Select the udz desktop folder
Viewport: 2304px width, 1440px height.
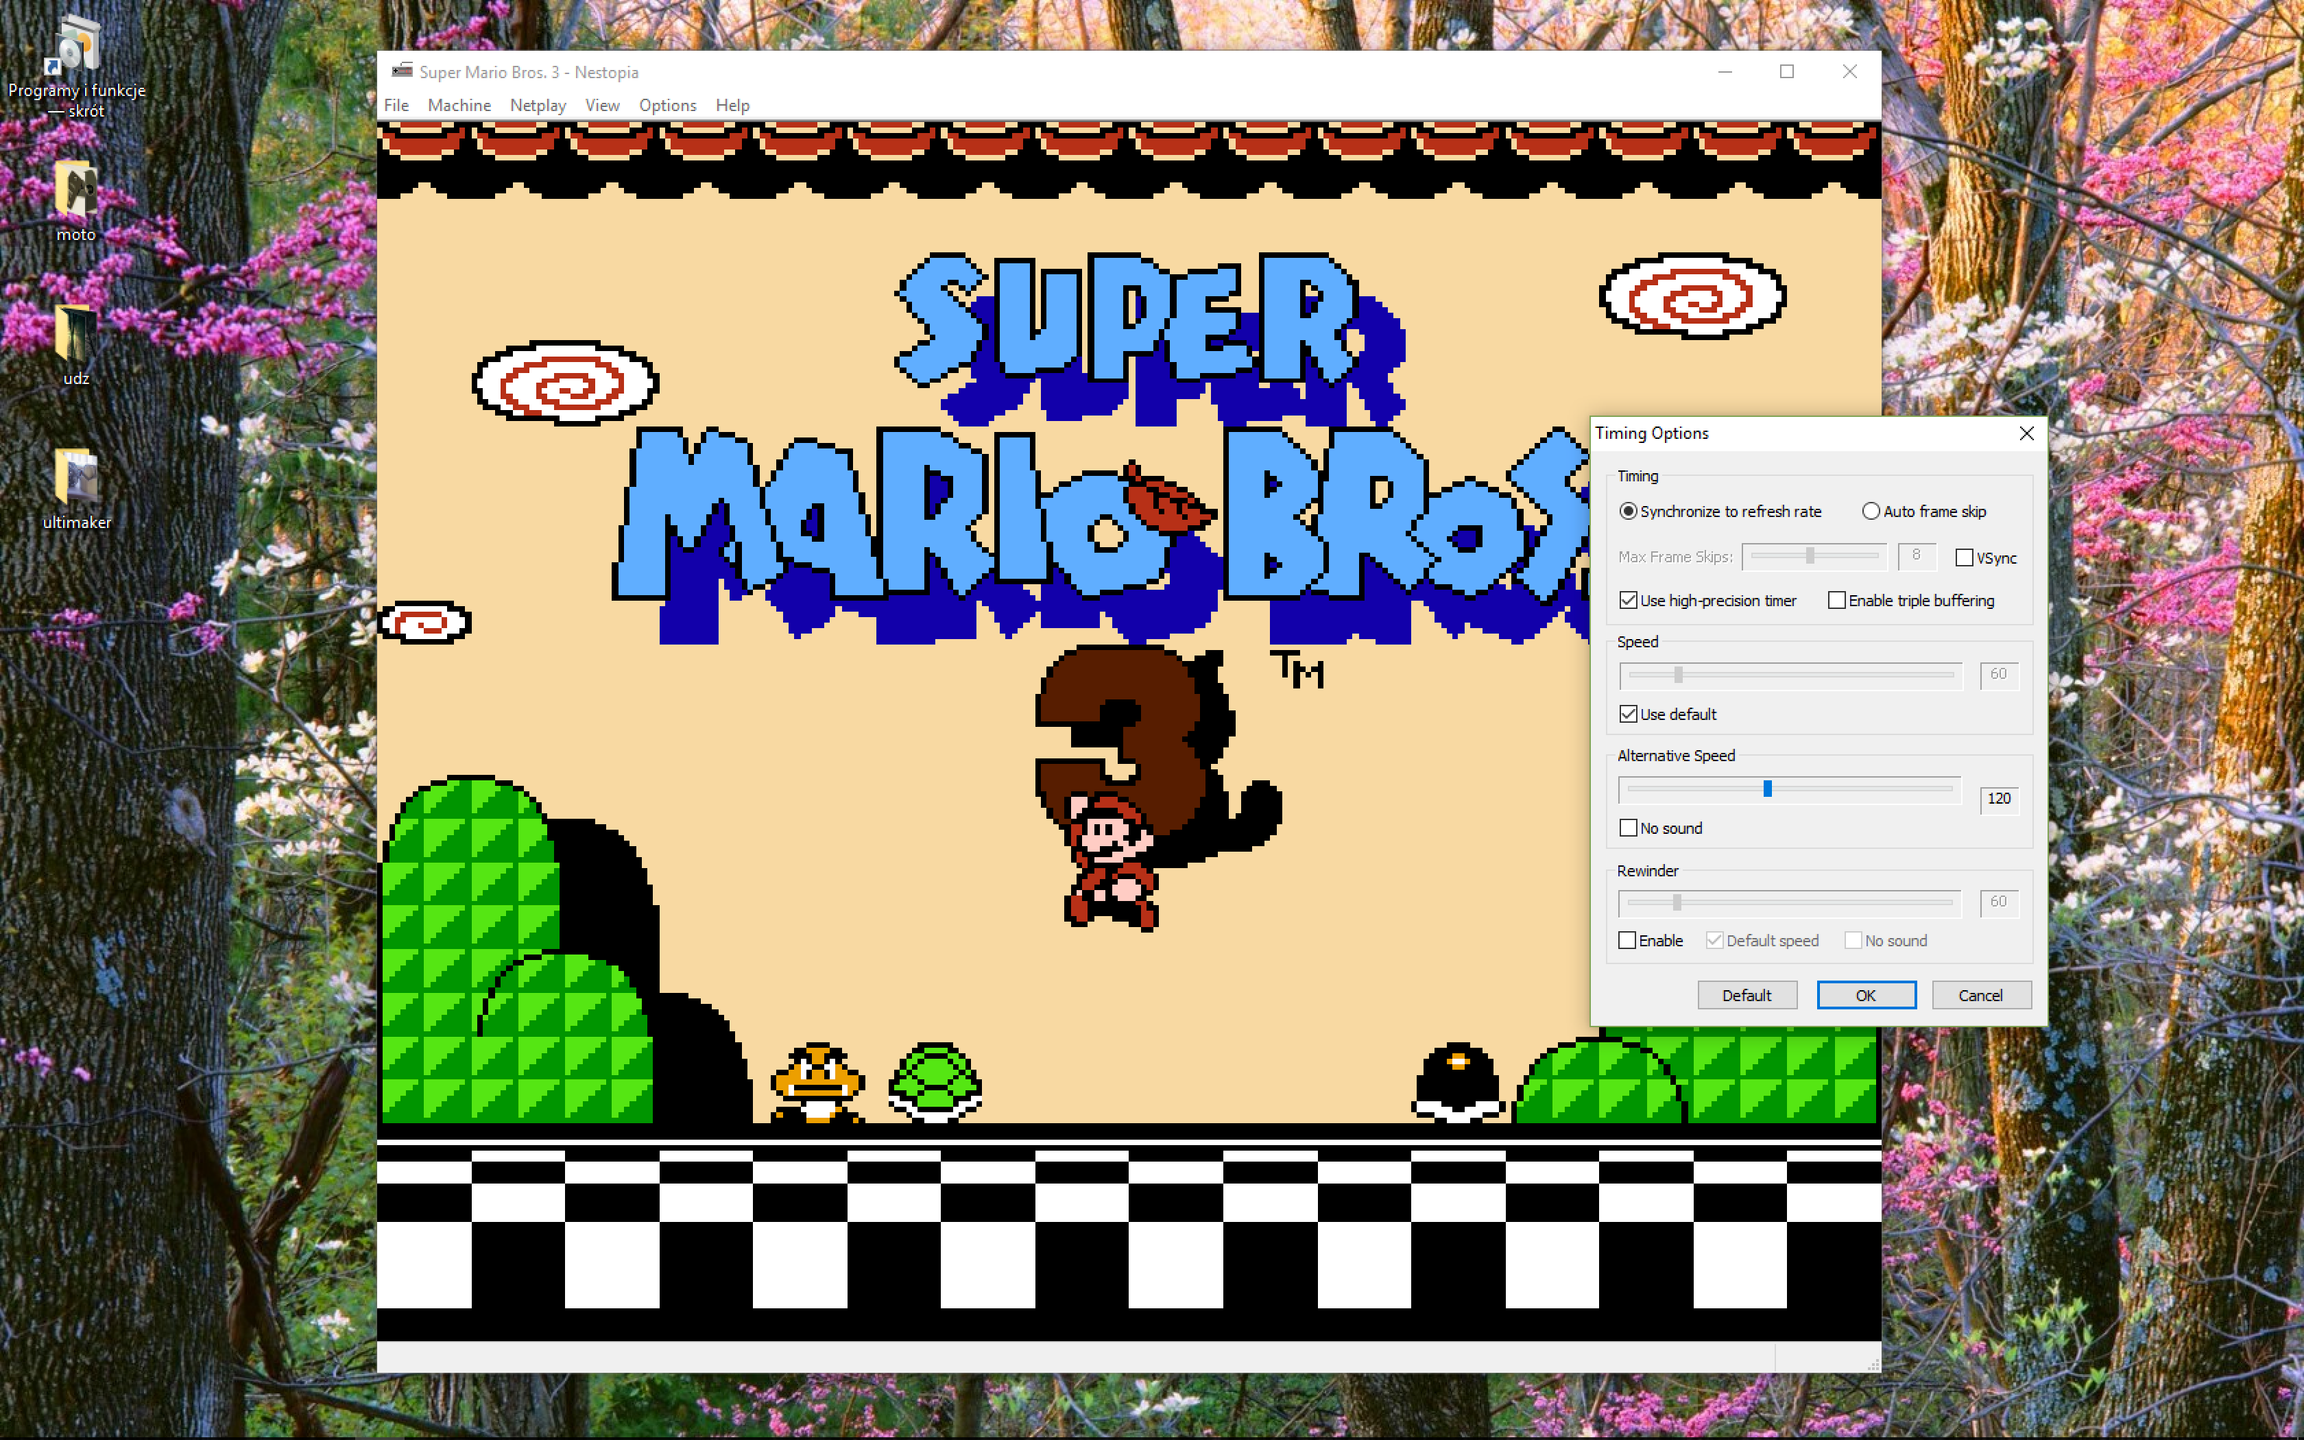[x=76, y=345]
